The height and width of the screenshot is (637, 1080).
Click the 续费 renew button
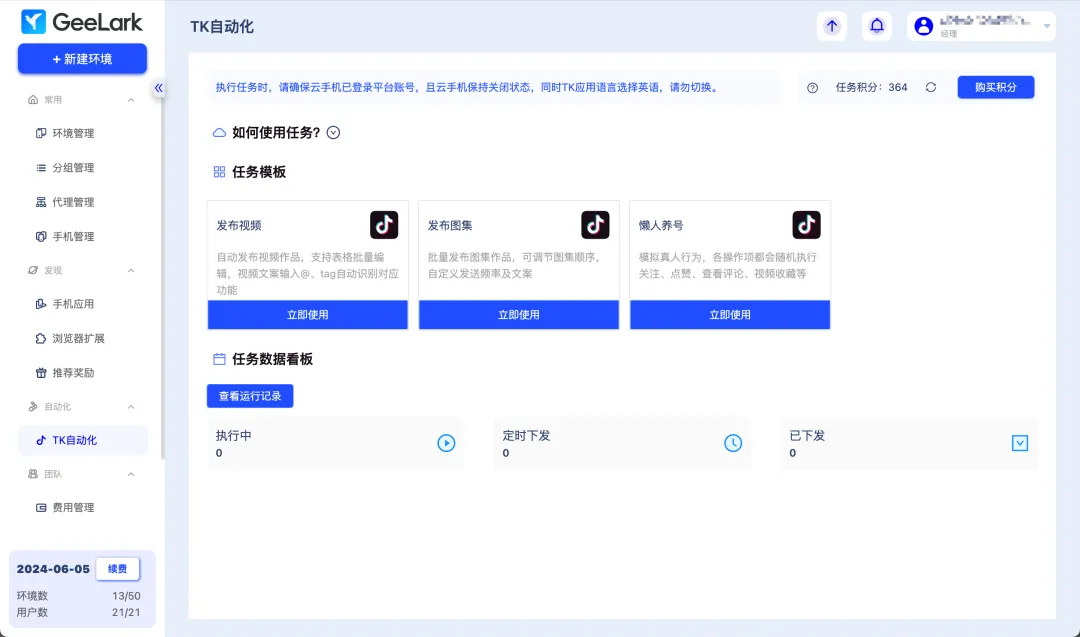(x=118, y=569)
